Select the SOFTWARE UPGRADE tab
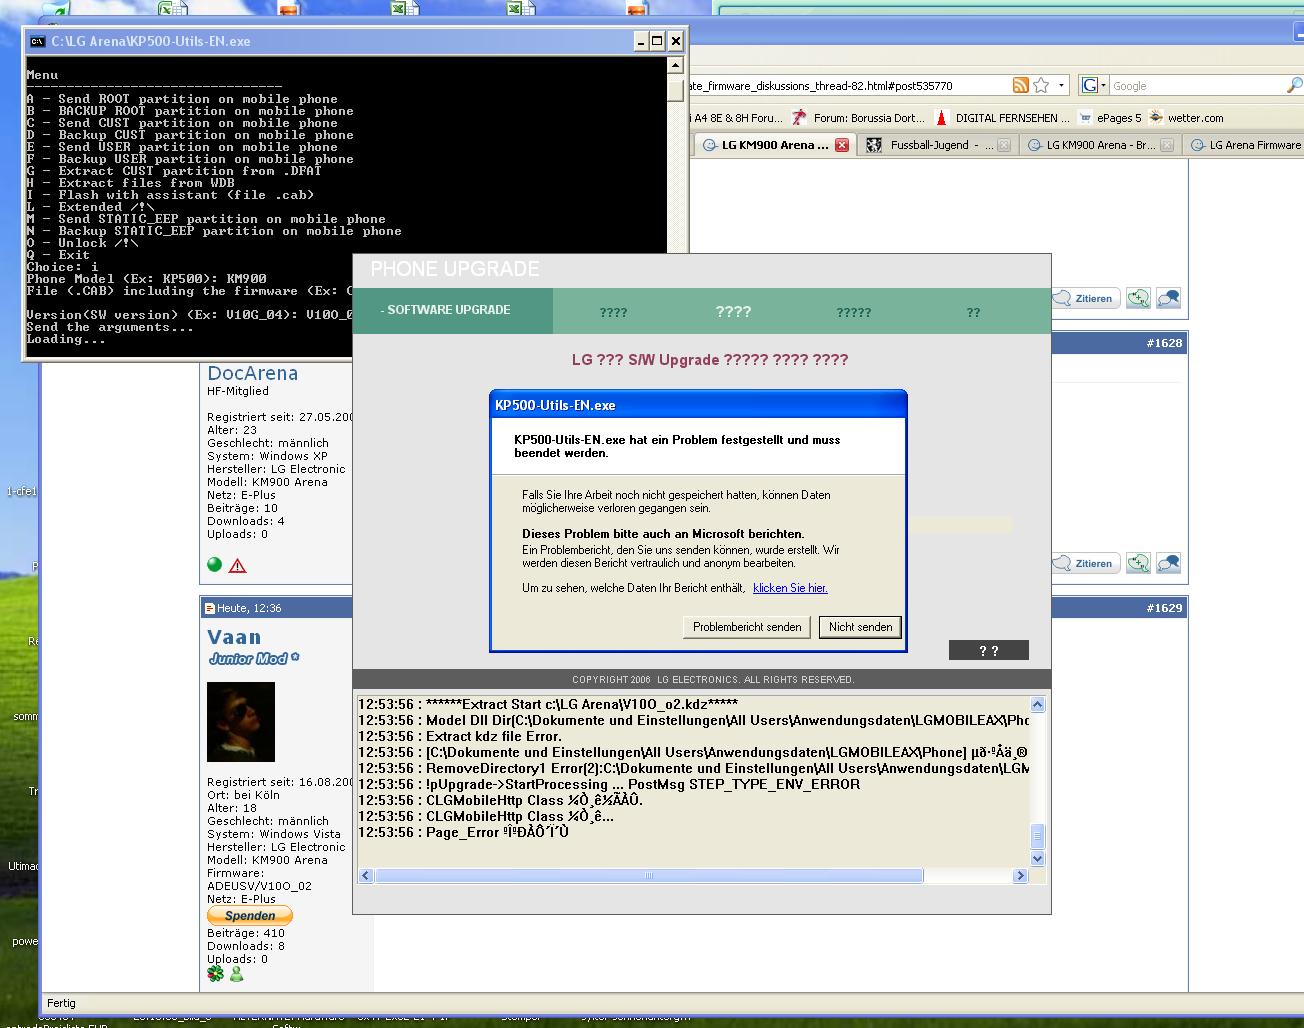Viewport: 1304px width, 1028px height. click(453, 310)
